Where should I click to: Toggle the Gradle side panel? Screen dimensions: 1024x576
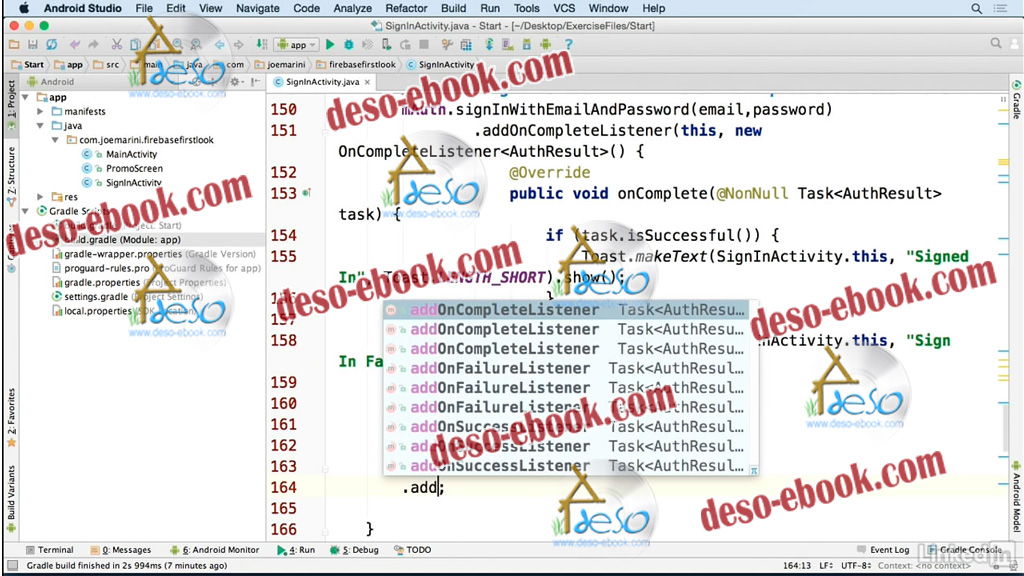tap(1016, 102)
